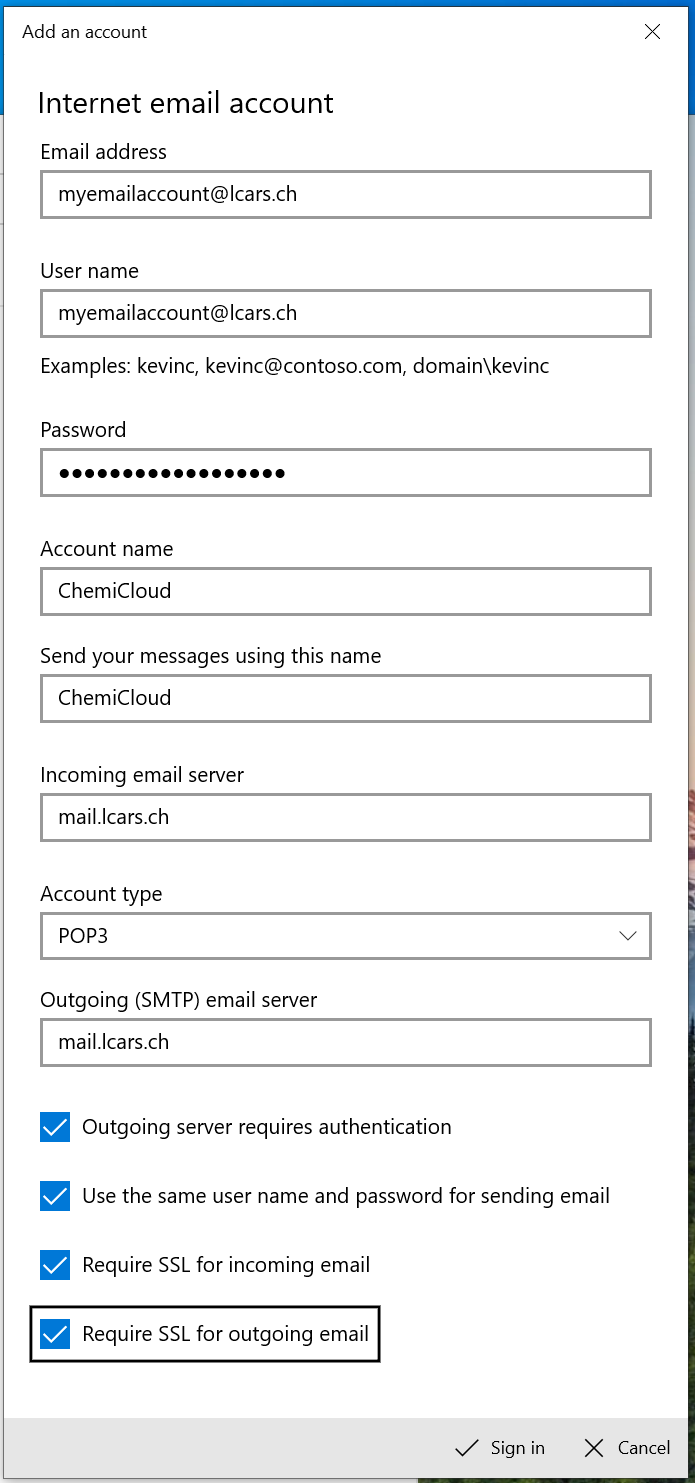Viewport: 695px width, 1483px height.
Task: Click the 'Internet email account' heading
Action: pos(185,103)
